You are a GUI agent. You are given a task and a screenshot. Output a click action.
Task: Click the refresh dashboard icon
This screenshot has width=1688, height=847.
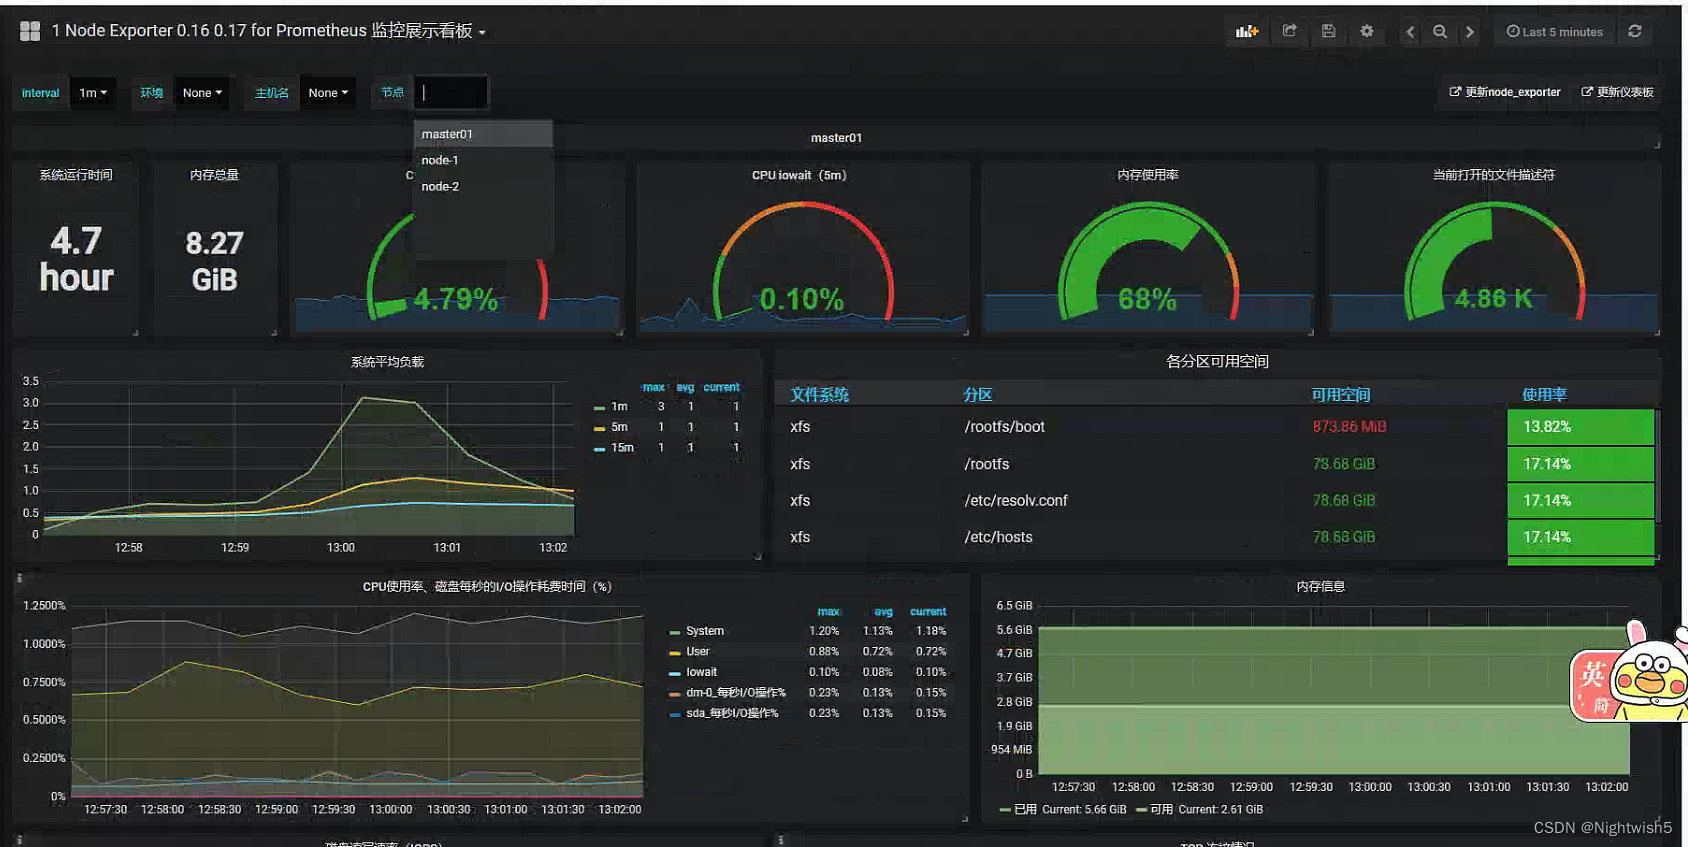(1635, 31)
